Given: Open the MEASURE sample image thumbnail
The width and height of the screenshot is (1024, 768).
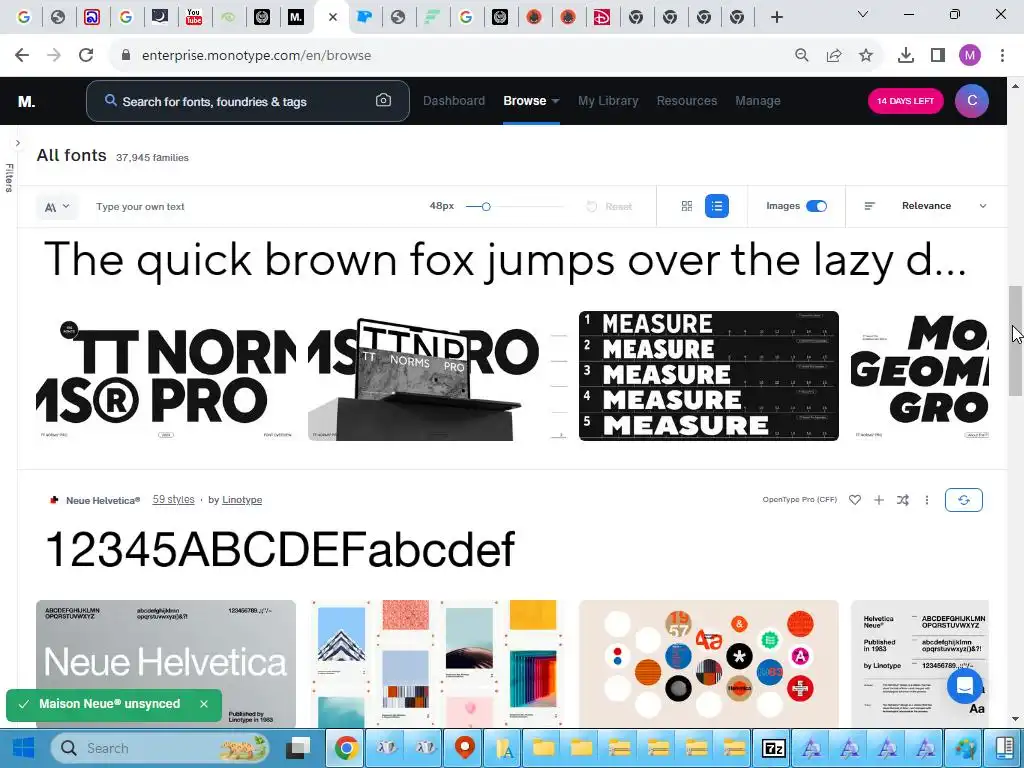Looking at the screenshot, I should pyautogui.click(x=709, y=376).
